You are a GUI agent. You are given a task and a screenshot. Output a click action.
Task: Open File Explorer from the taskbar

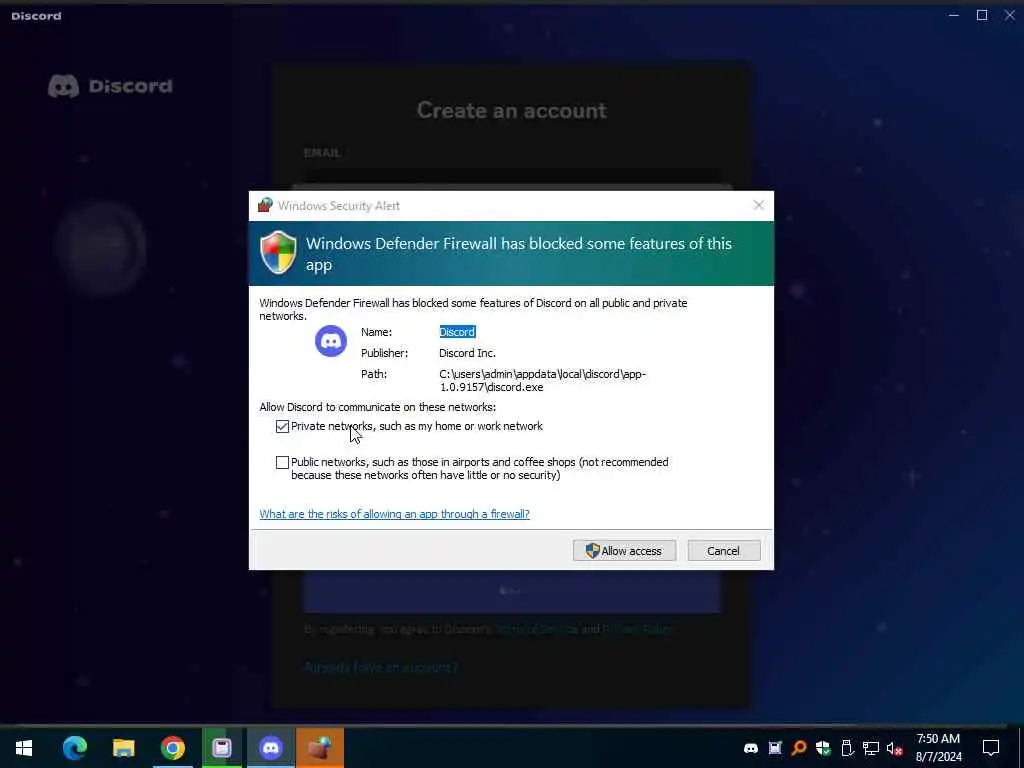[123, 748]
